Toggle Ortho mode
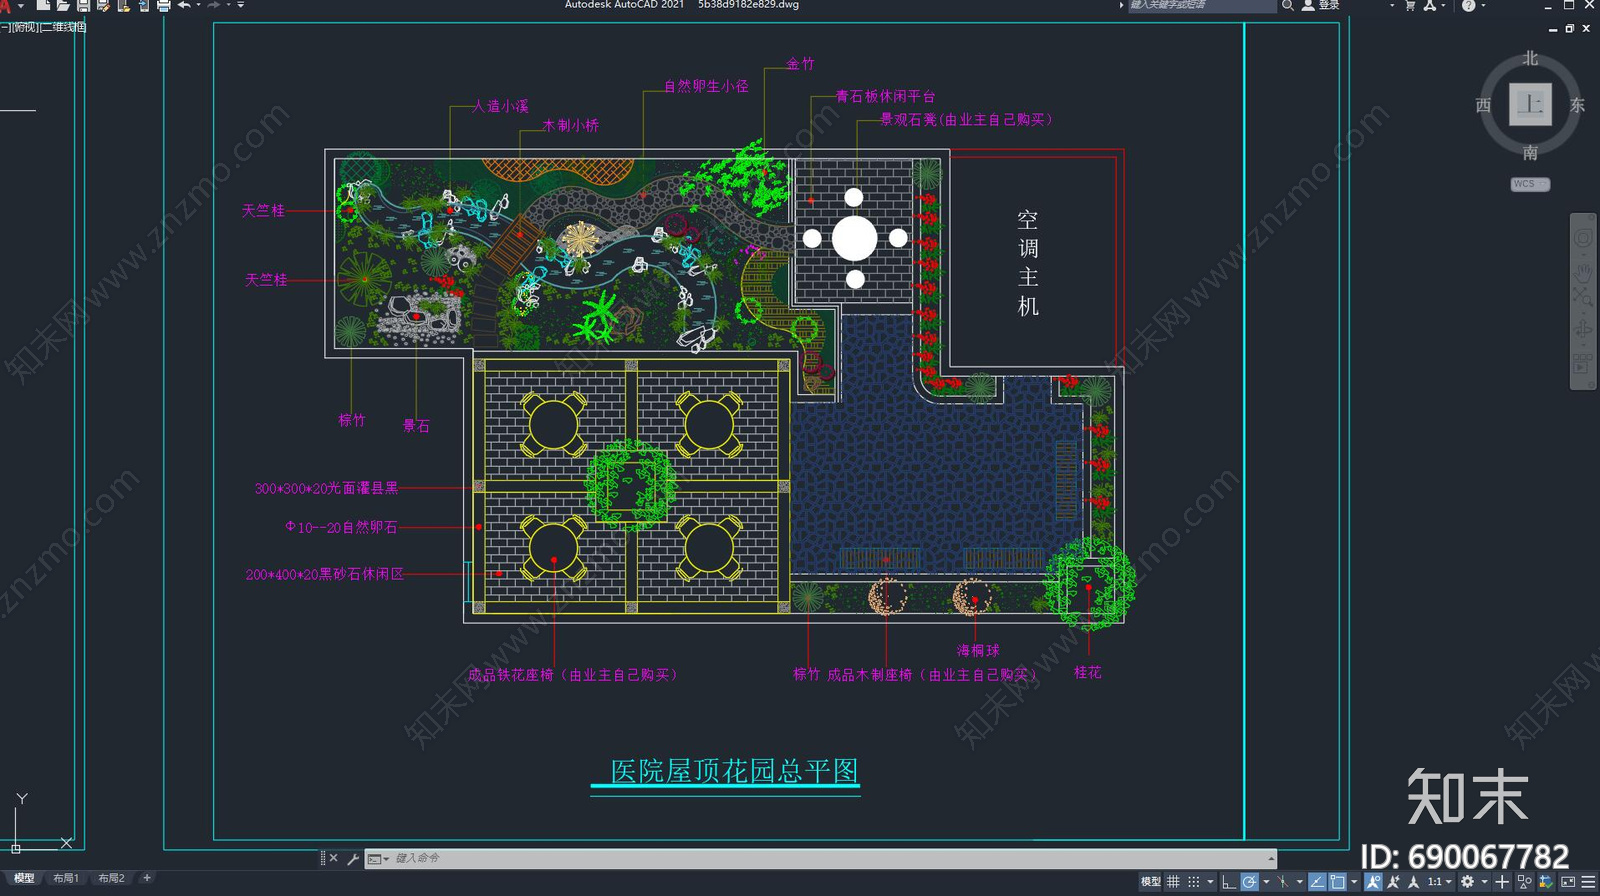Viewport: 1600px width, 896px height. coord(1229,881)
